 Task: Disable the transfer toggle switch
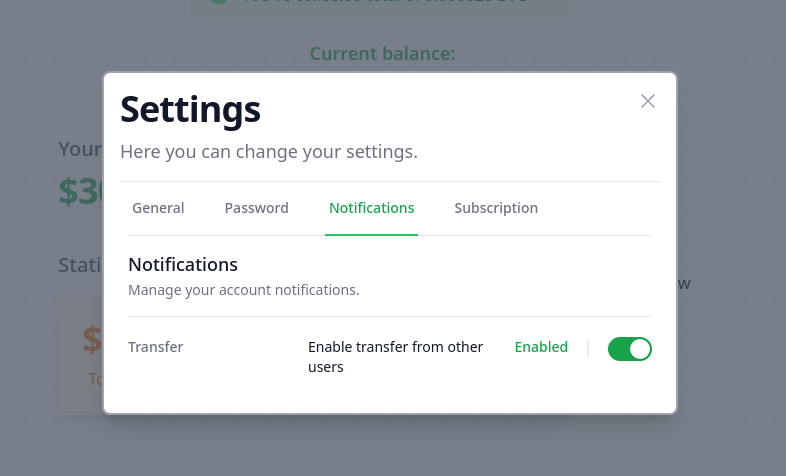pos(630,348)
